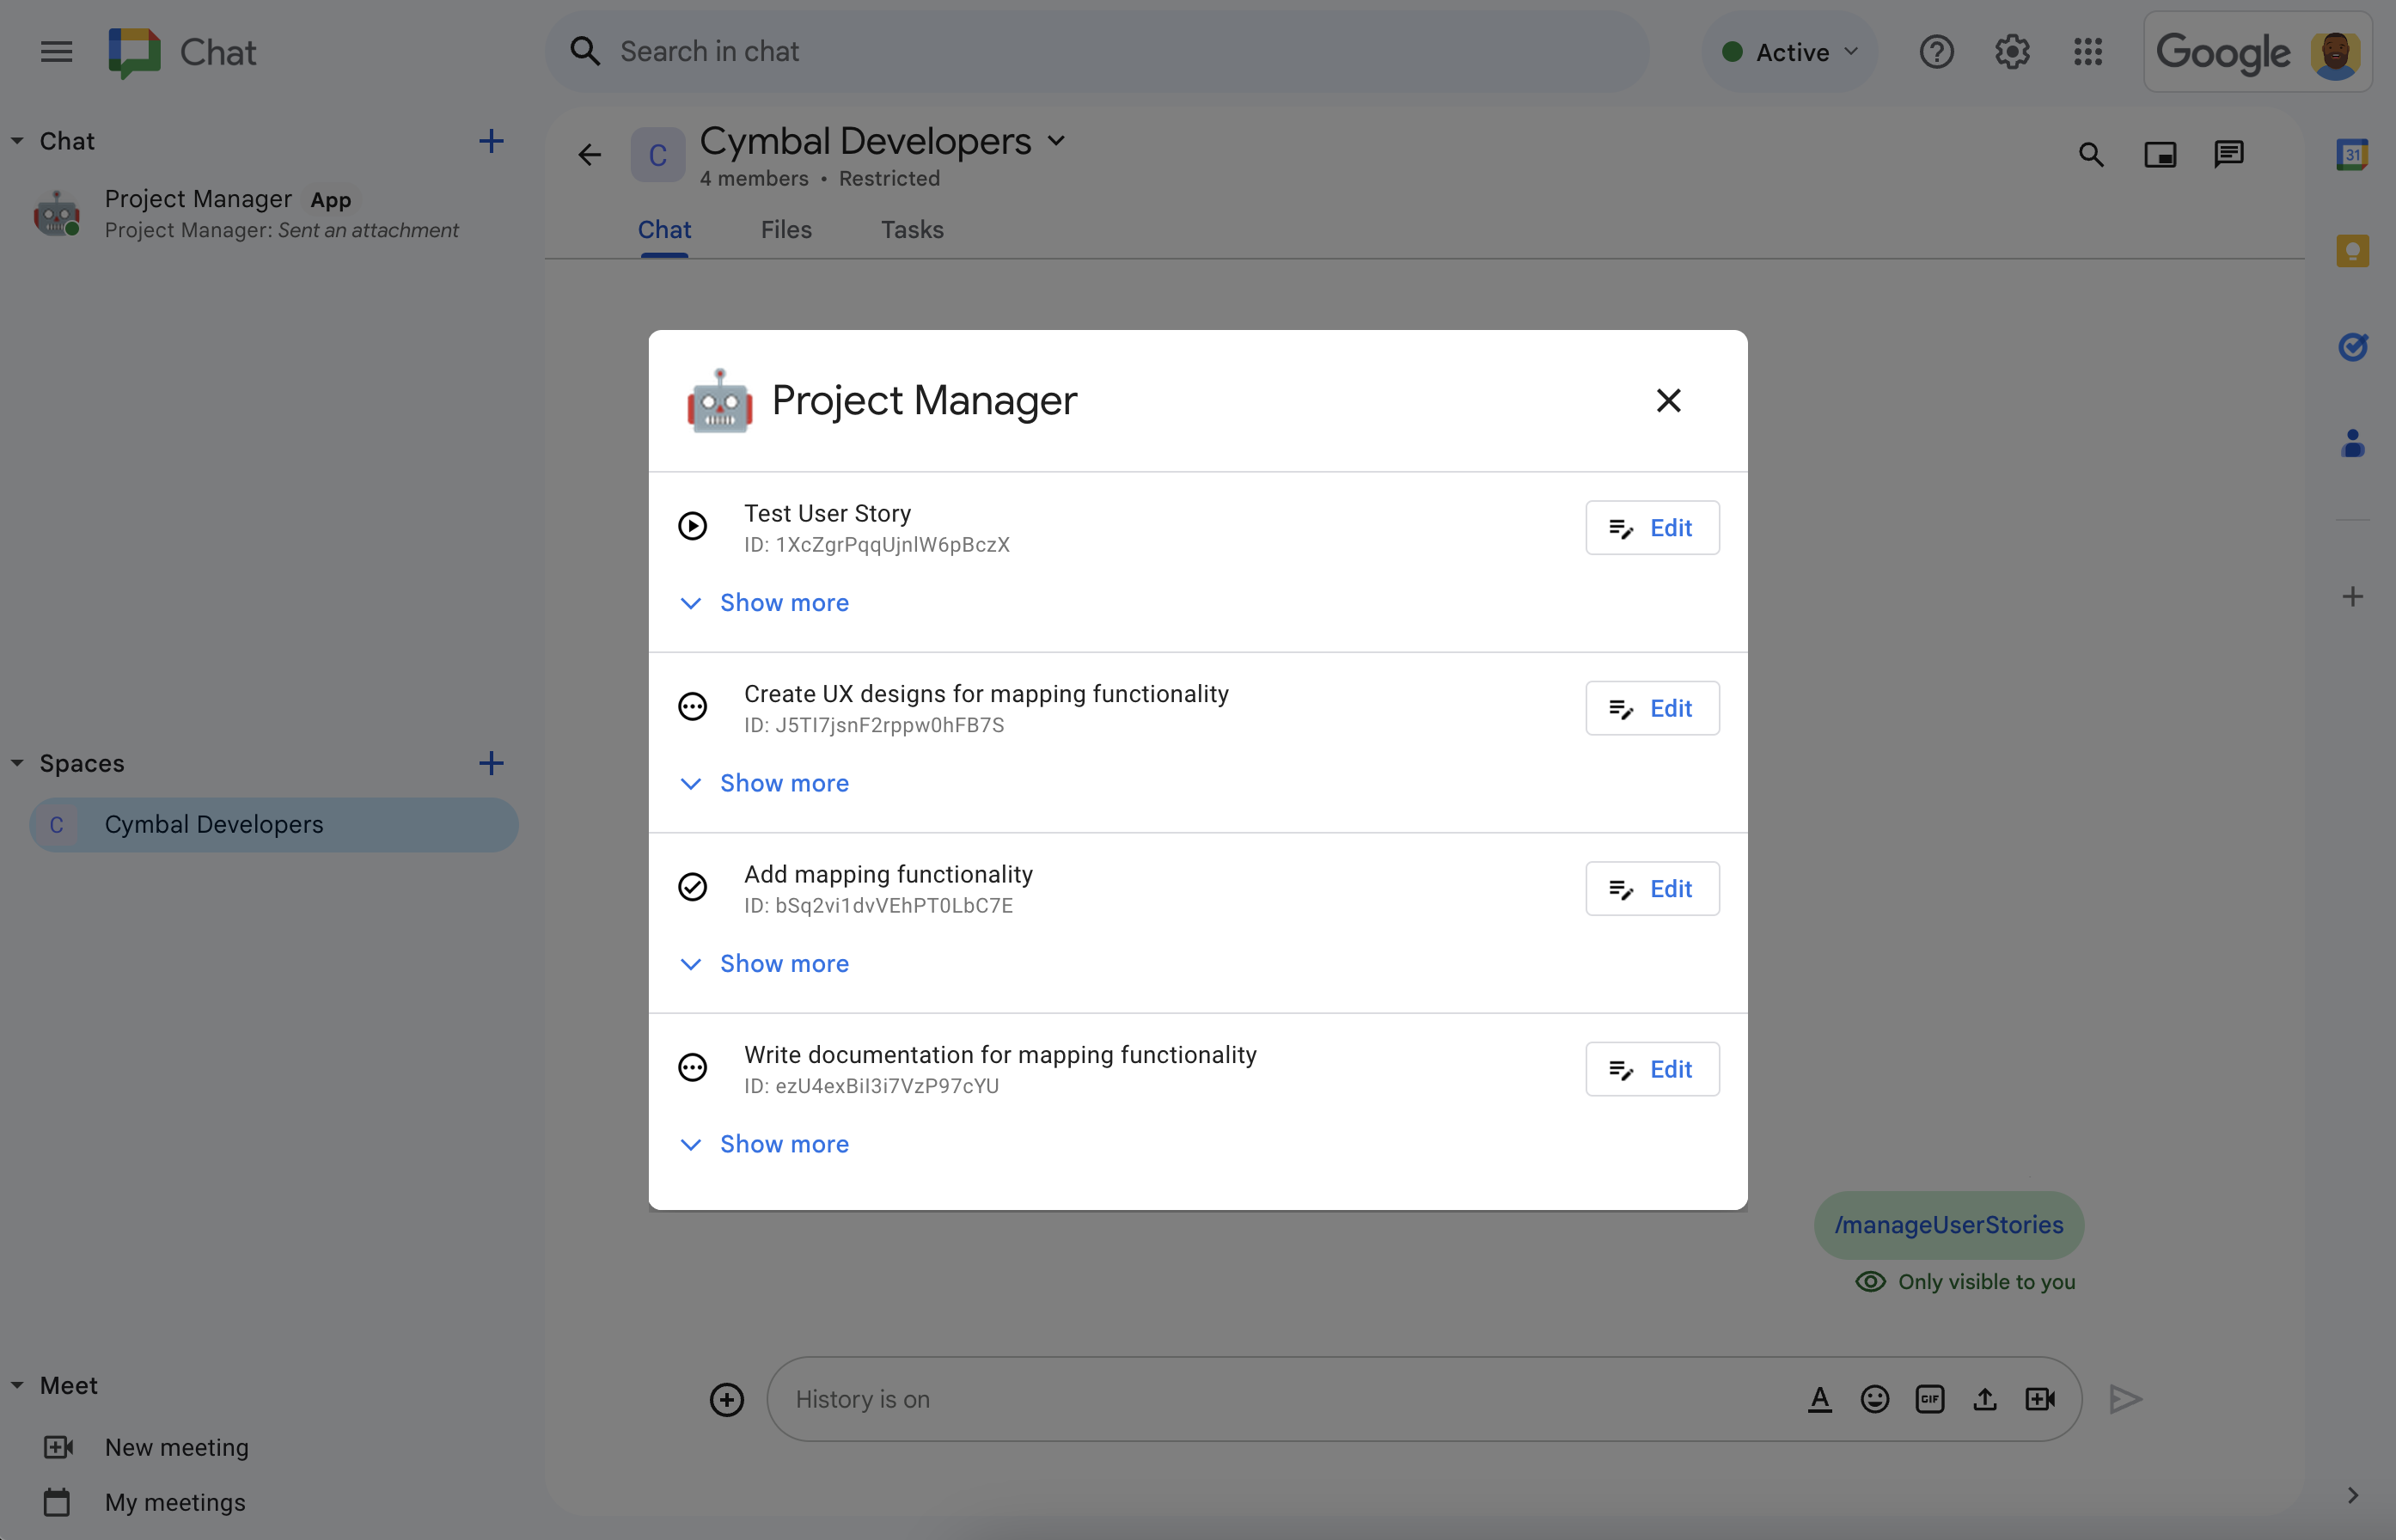Click the help question mark icon
Viewport: 2396px width, 1540px height.
pyautogui.click(x=1935, y=51)
